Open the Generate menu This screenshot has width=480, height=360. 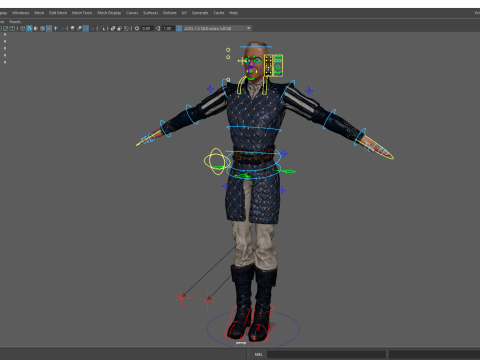[200, 13]
